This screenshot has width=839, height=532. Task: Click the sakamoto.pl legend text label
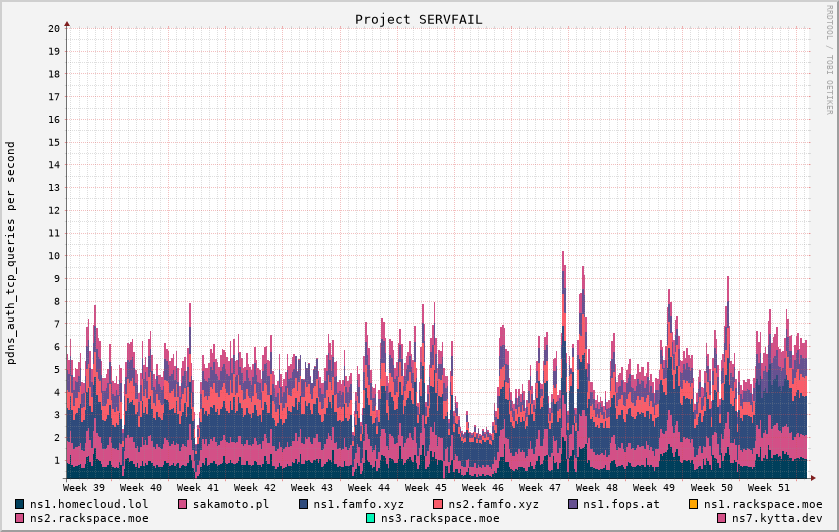[230, 504]
